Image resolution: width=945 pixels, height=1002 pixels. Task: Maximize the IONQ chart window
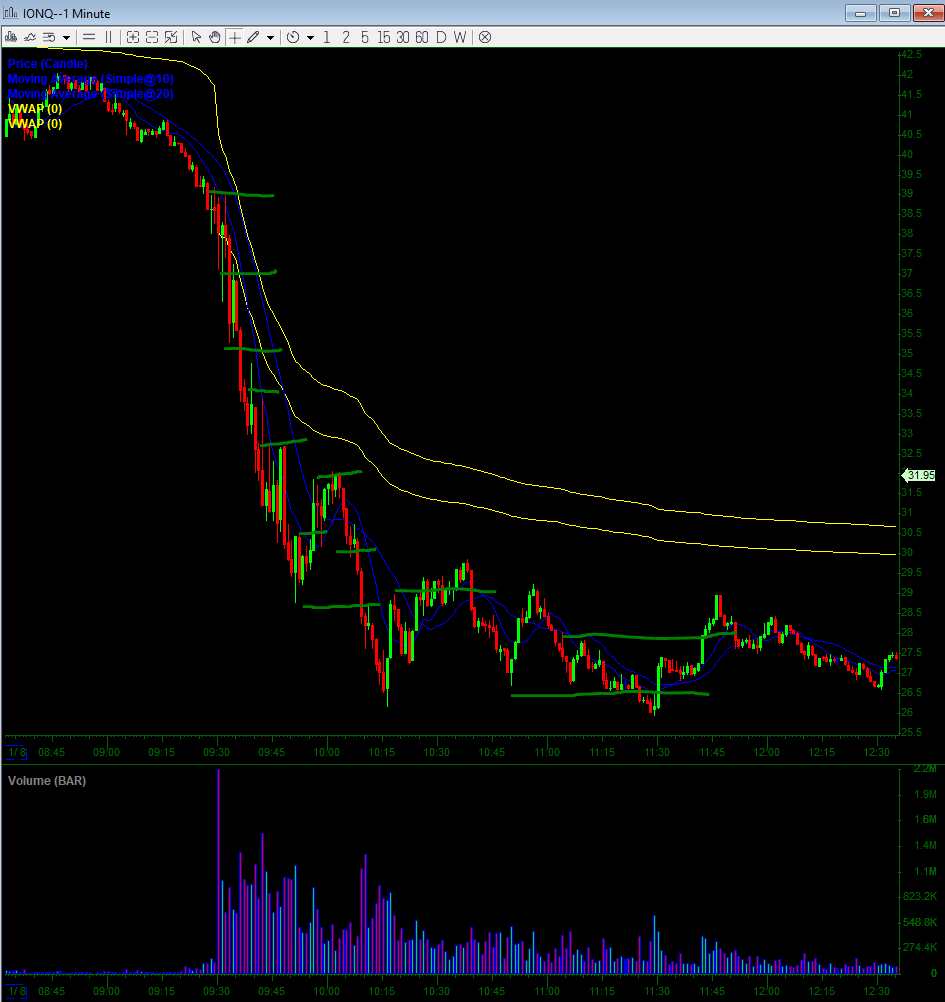894,13
